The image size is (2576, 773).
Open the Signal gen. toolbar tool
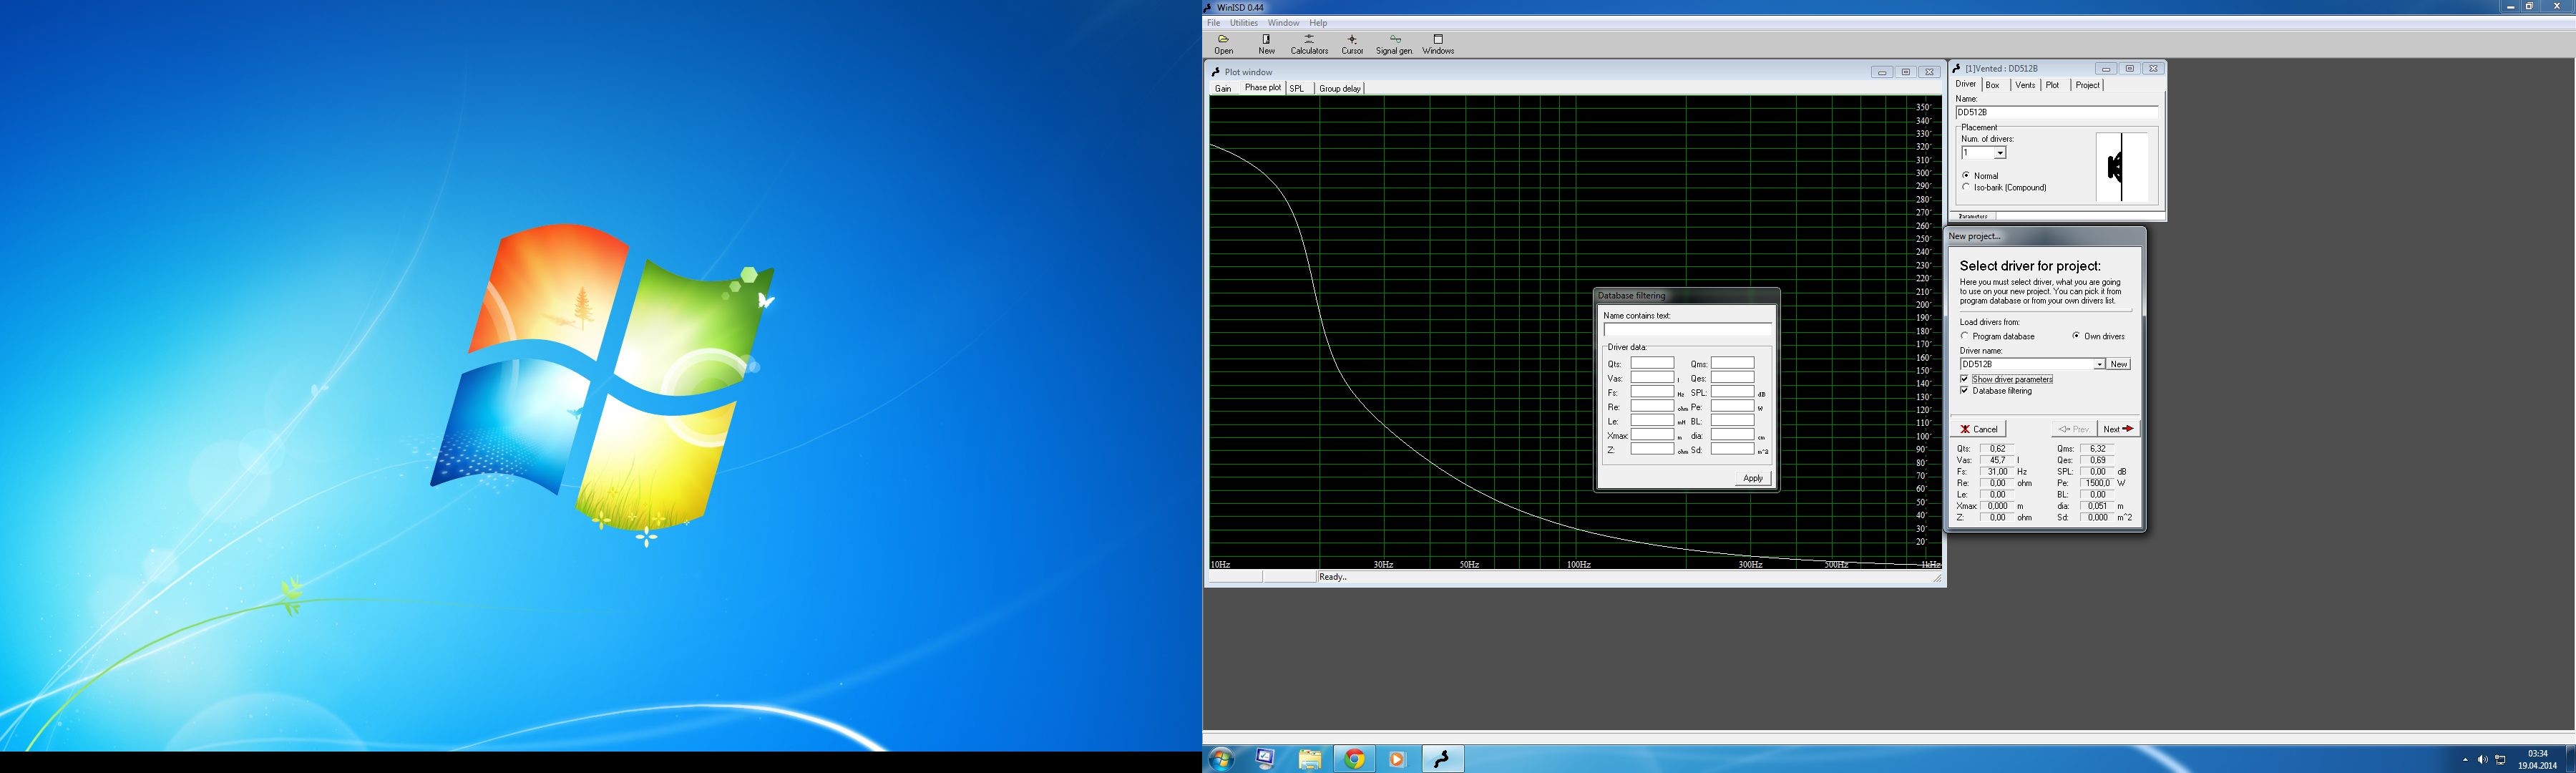(x=1394, y=44)
